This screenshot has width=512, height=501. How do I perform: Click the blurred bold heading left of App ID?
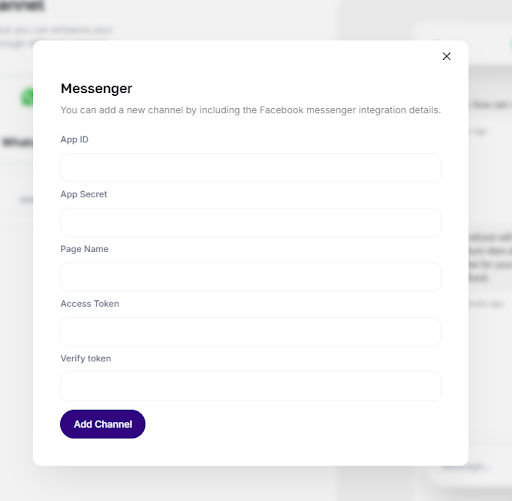click(17, 142)
